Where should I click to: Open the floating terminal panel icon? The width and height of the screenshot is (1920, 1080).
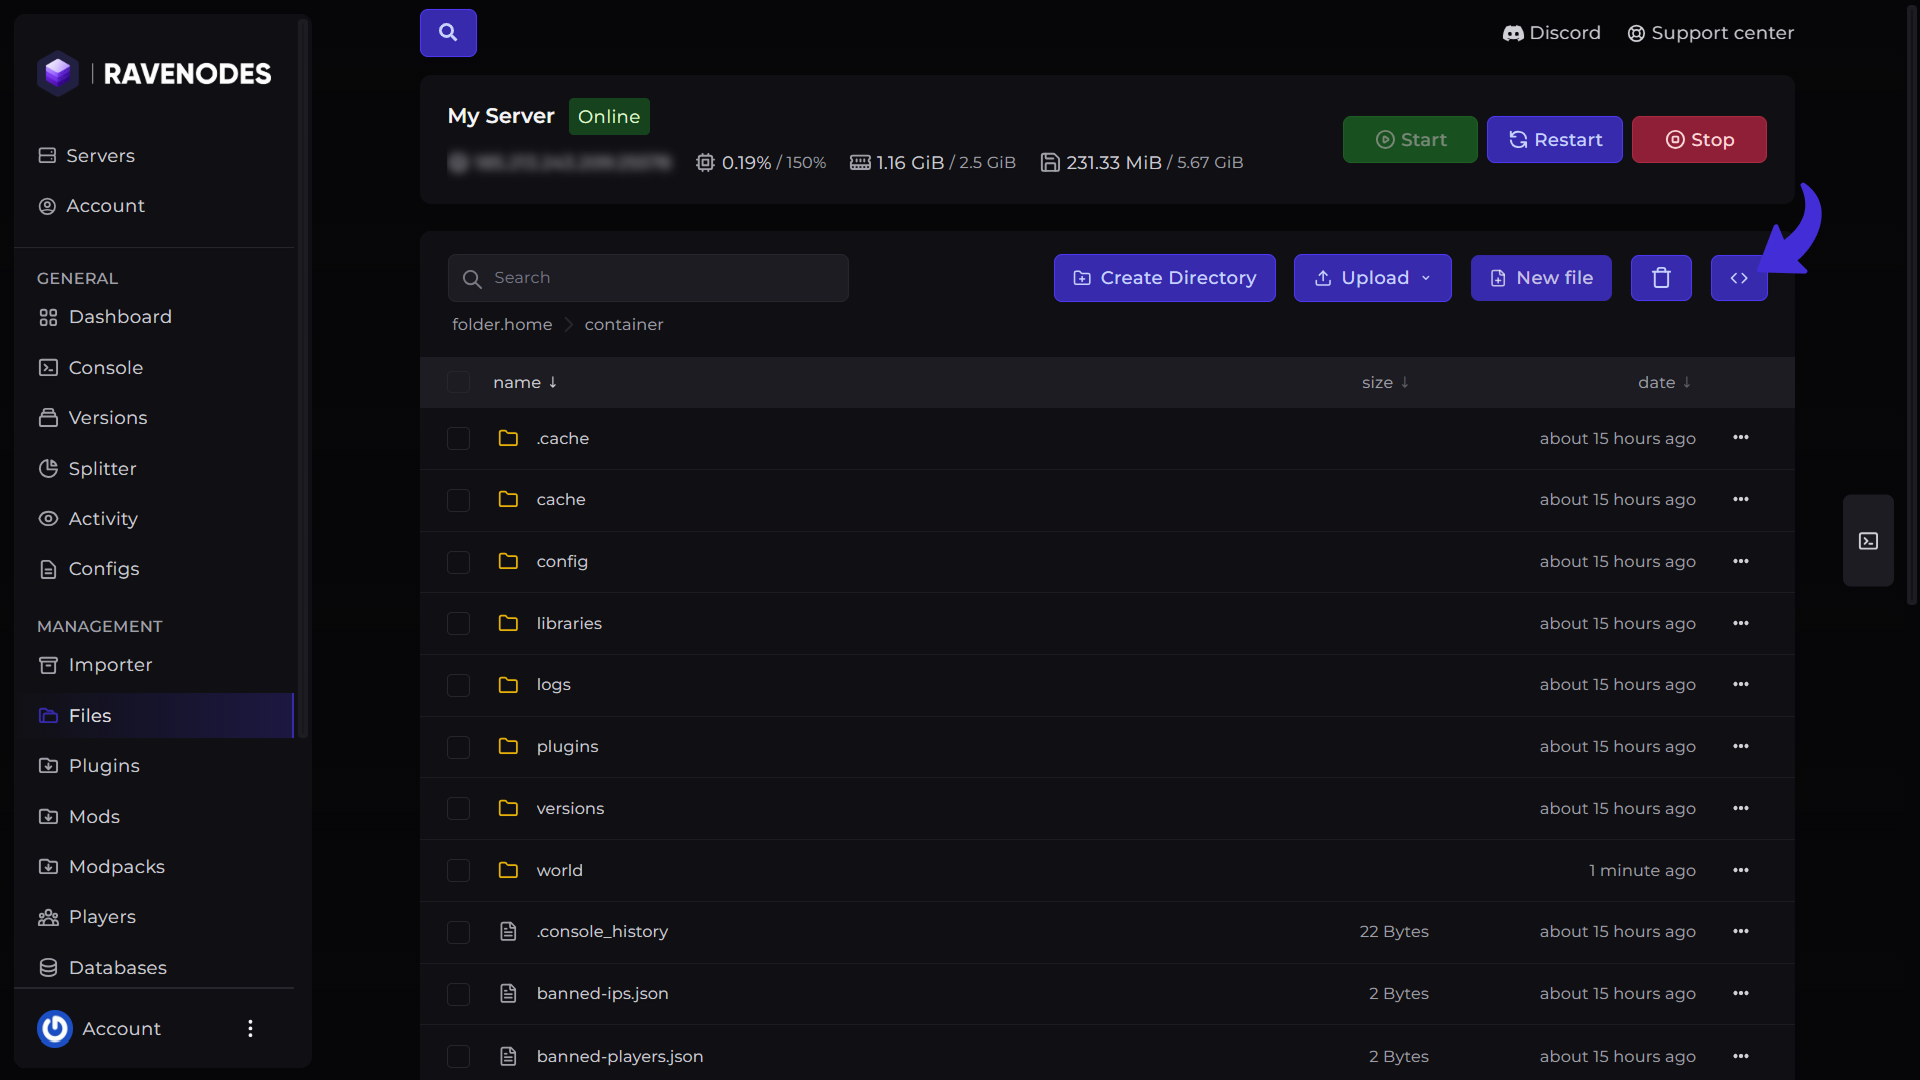(1868, 541)
